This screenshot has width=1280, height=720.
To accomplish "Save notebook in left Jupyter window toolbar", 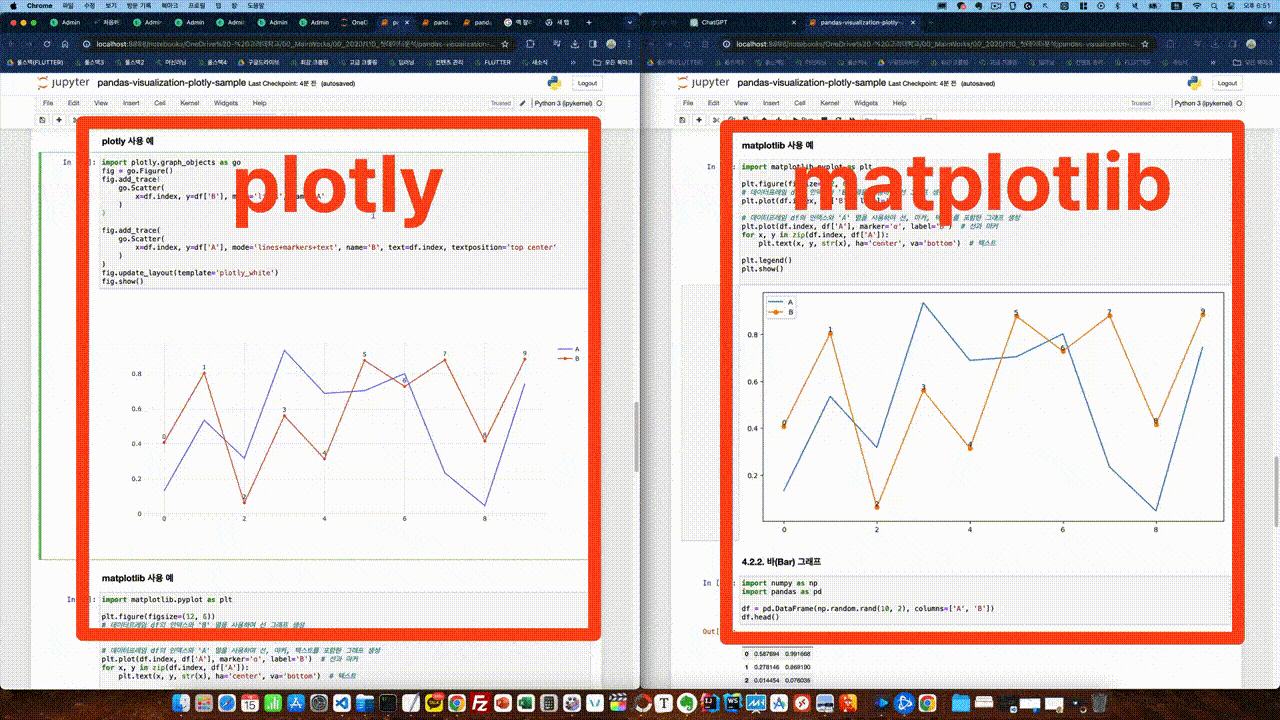I will click(x=42, y=119).
